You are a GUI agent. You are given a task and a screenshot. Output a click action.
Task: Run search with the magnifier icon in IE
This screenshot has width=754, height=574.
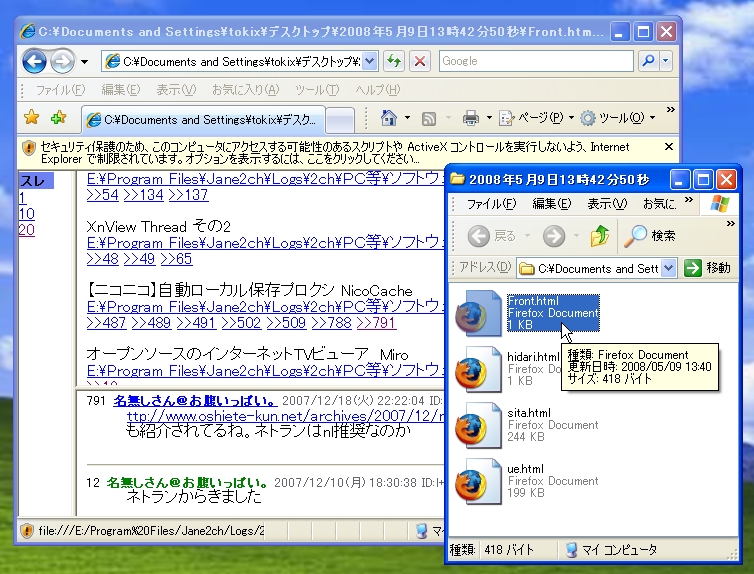[x=648, y=61]
